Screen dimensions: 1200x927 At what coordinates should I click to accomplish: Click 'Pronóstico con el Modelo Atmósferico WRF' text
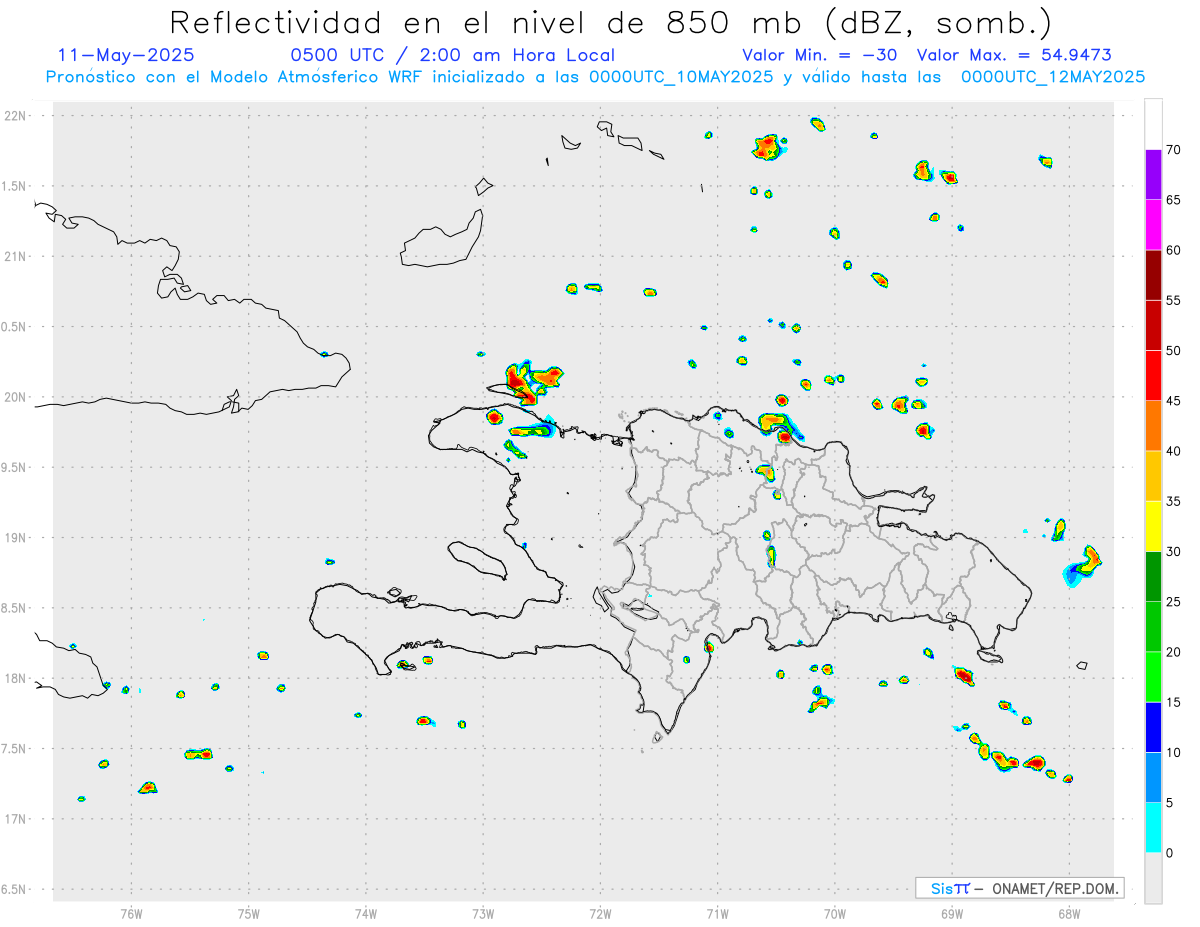pyautogui.click(x=236, y=76)
